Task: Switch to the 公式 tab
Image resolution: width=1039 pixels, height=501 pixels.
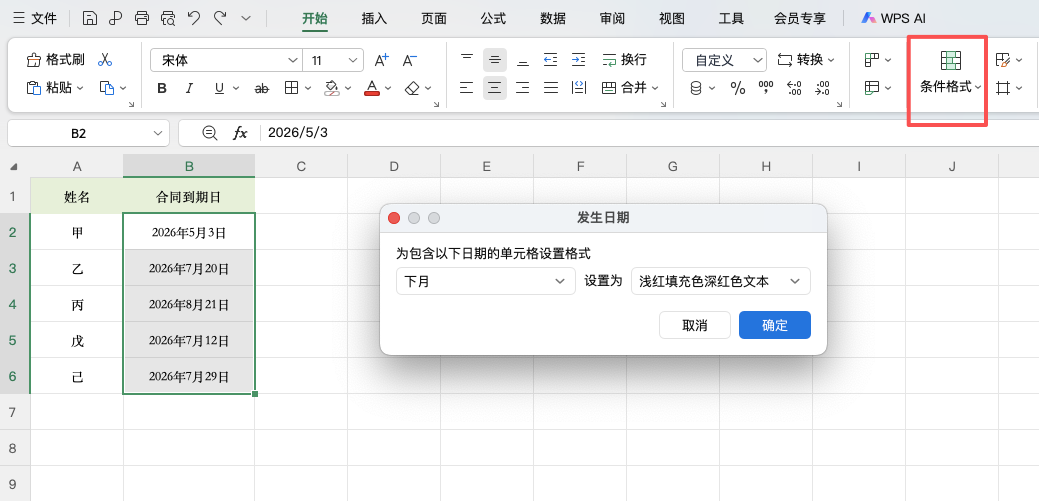Action: [x=494, y=19]
